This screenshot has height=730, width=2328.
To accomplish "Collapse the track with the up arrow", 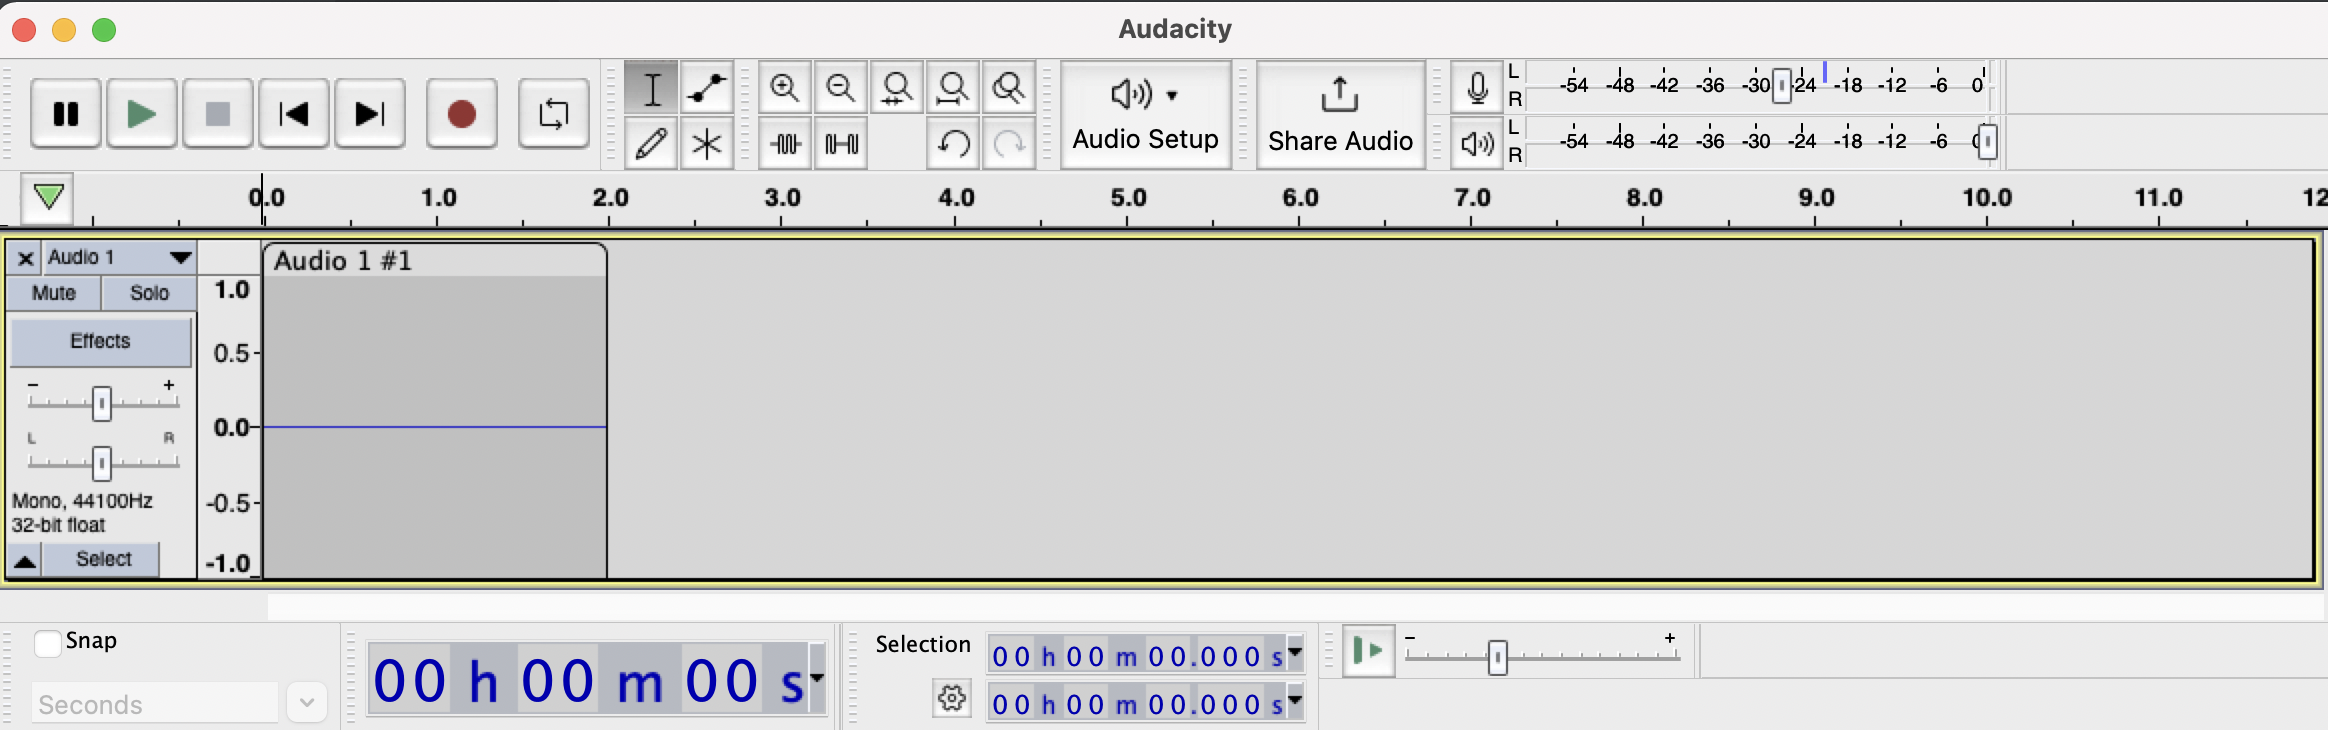I will click(25, 560).
